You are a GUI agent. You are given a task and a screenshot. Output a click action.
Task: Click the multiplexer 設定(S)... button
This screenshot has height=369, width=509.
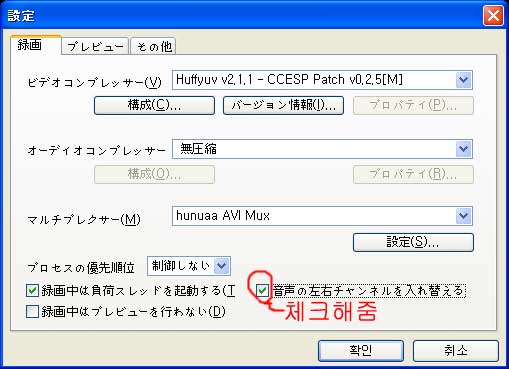413,242
